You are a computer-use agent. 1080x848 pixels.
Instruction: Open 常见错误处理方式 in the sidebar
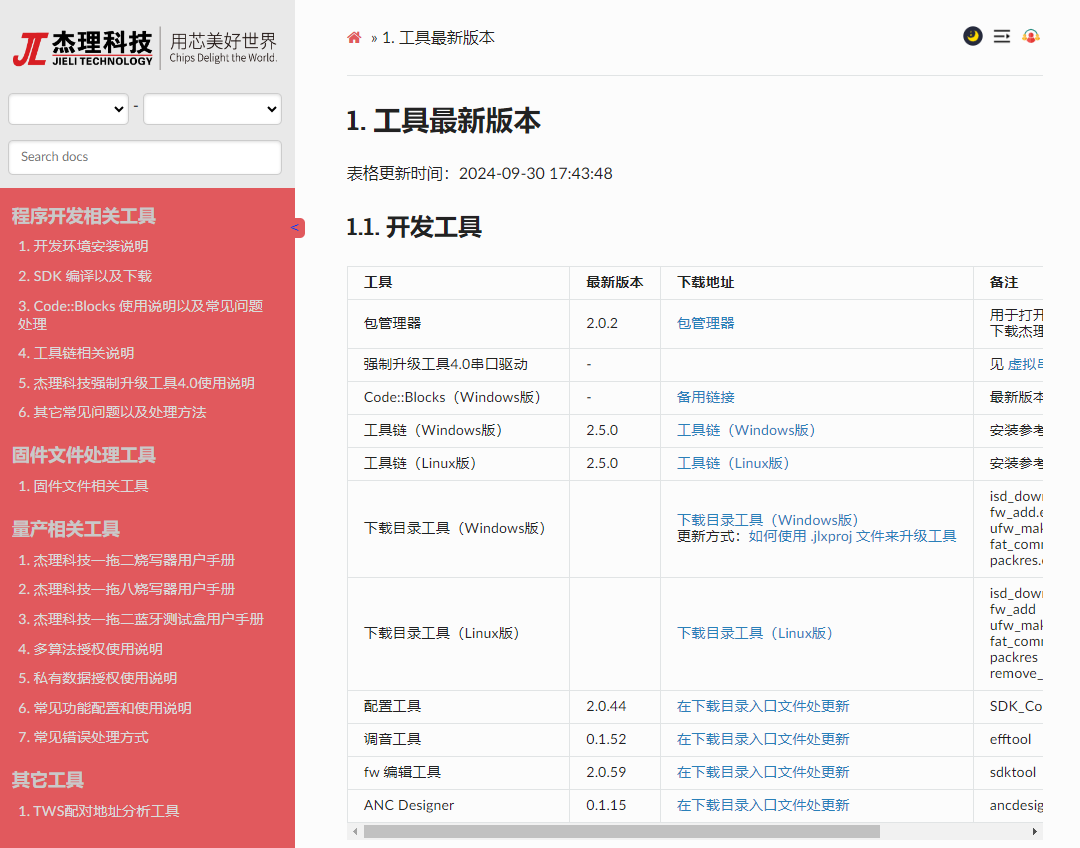pos(83,738)
